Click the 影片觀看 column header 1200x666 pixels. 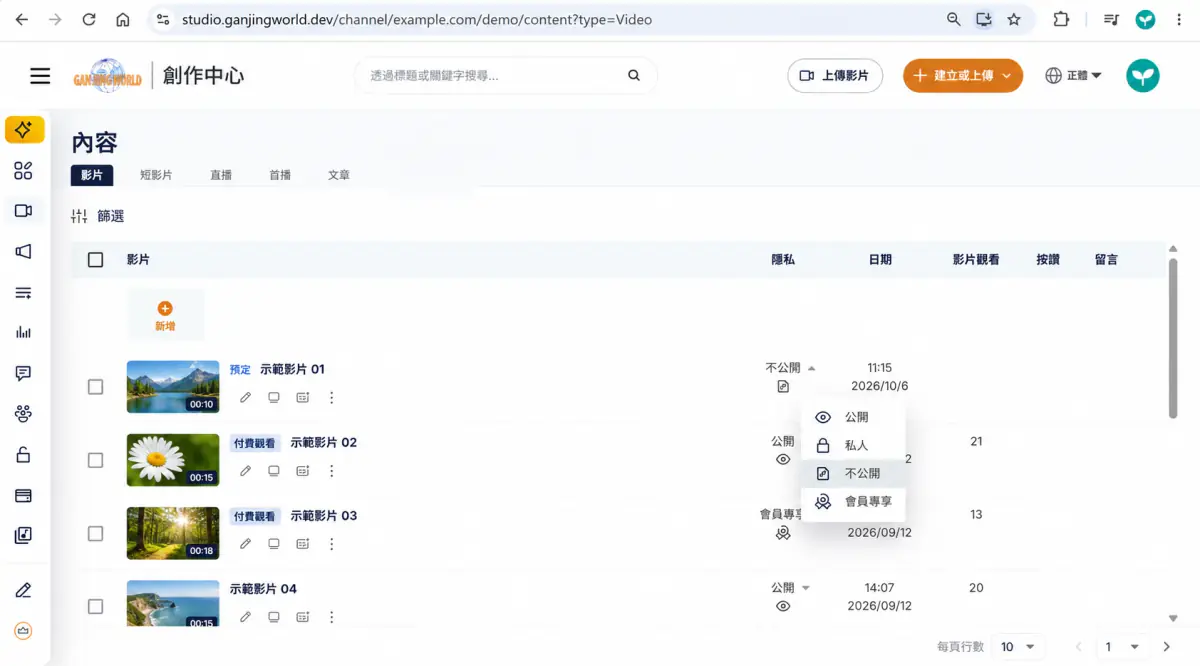[976, 260]
